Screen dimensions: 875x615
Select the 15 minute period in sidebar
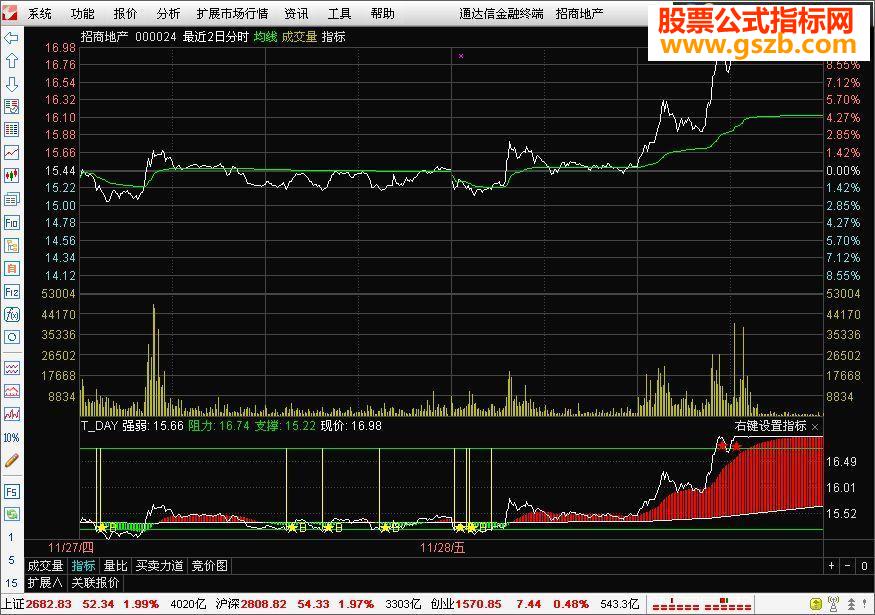click(x=11, y=583)
